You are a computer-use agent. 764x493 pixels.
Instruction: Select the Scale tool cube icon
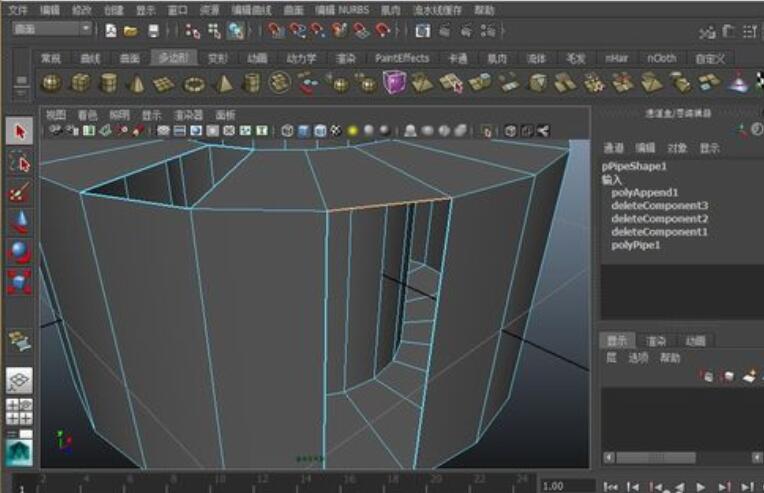tap(20, 282)
